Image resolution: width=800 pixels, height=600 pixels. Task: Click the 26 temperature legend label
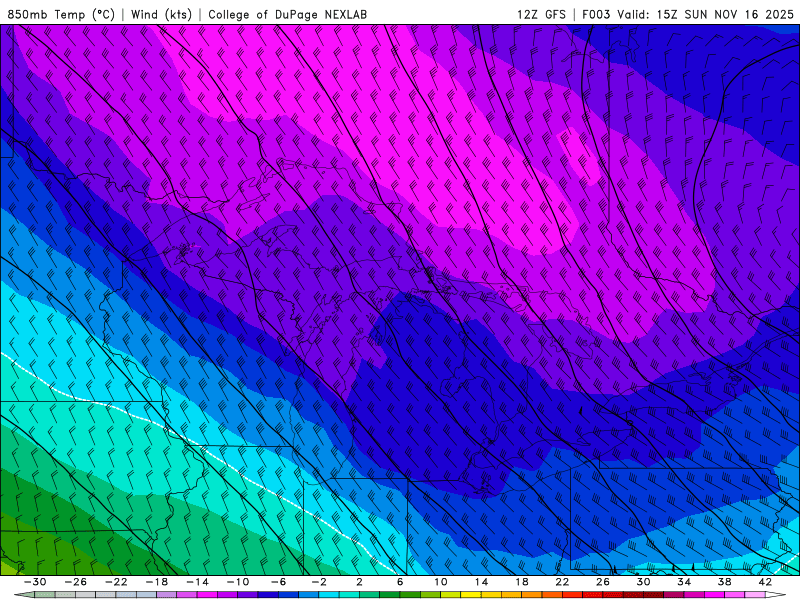(x=603, y=582)
